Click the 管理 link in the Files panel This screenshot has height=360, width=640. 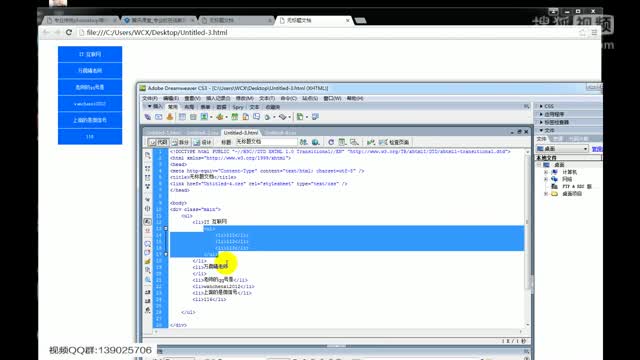[x=597, y=149]
